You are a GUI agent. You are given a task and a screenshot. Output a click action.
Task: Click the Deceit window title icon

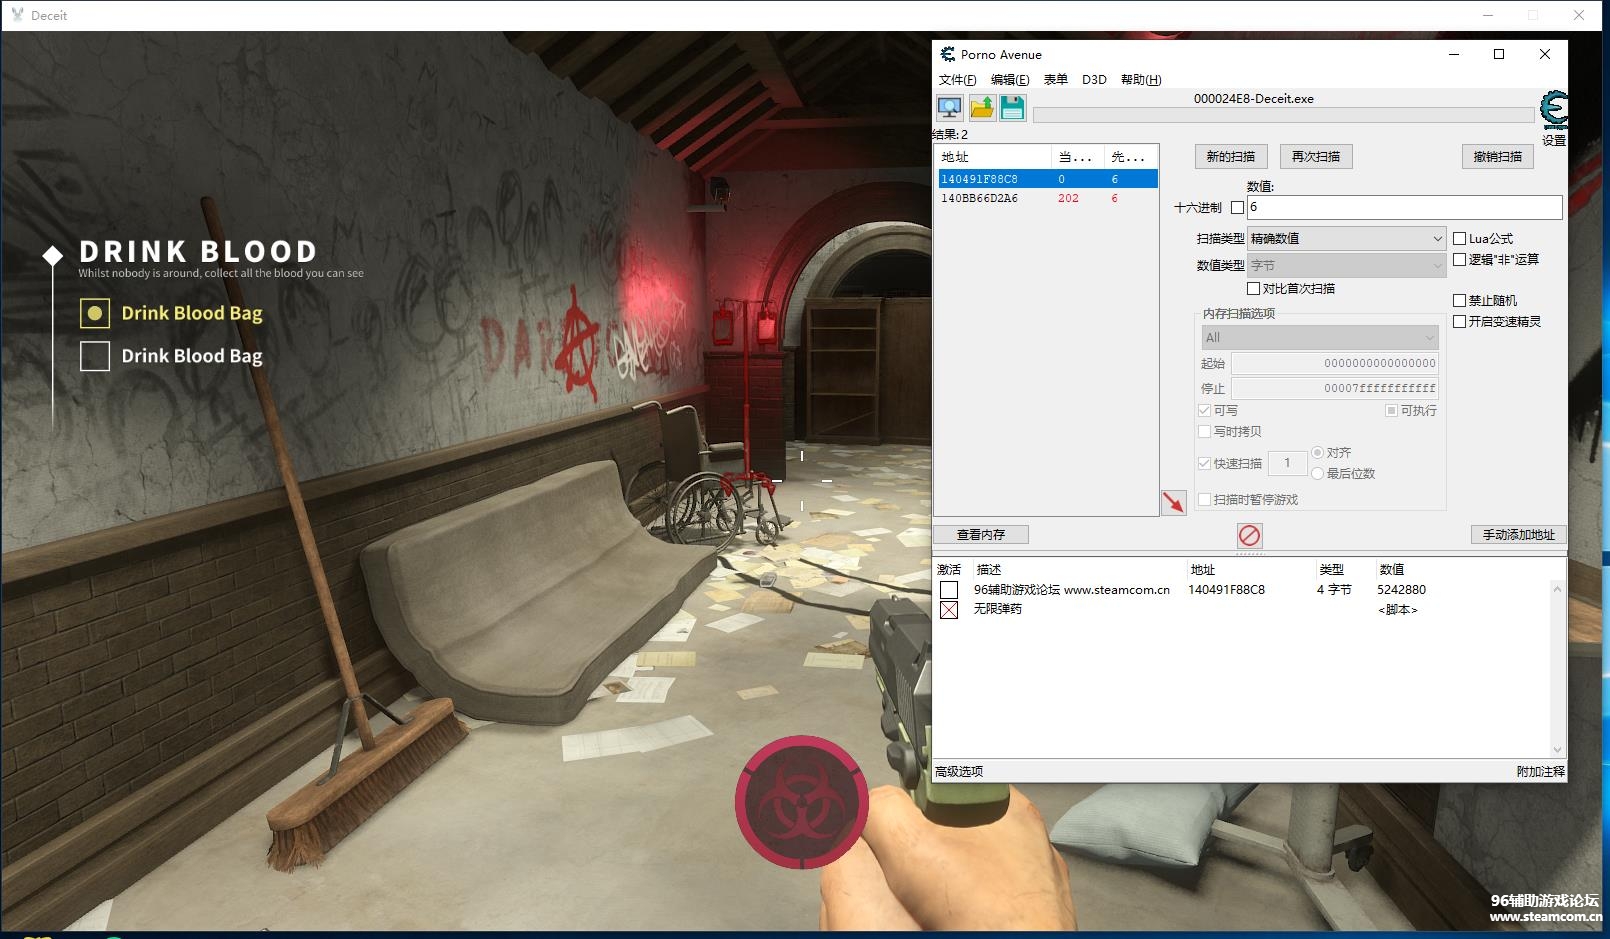point(17,15)
